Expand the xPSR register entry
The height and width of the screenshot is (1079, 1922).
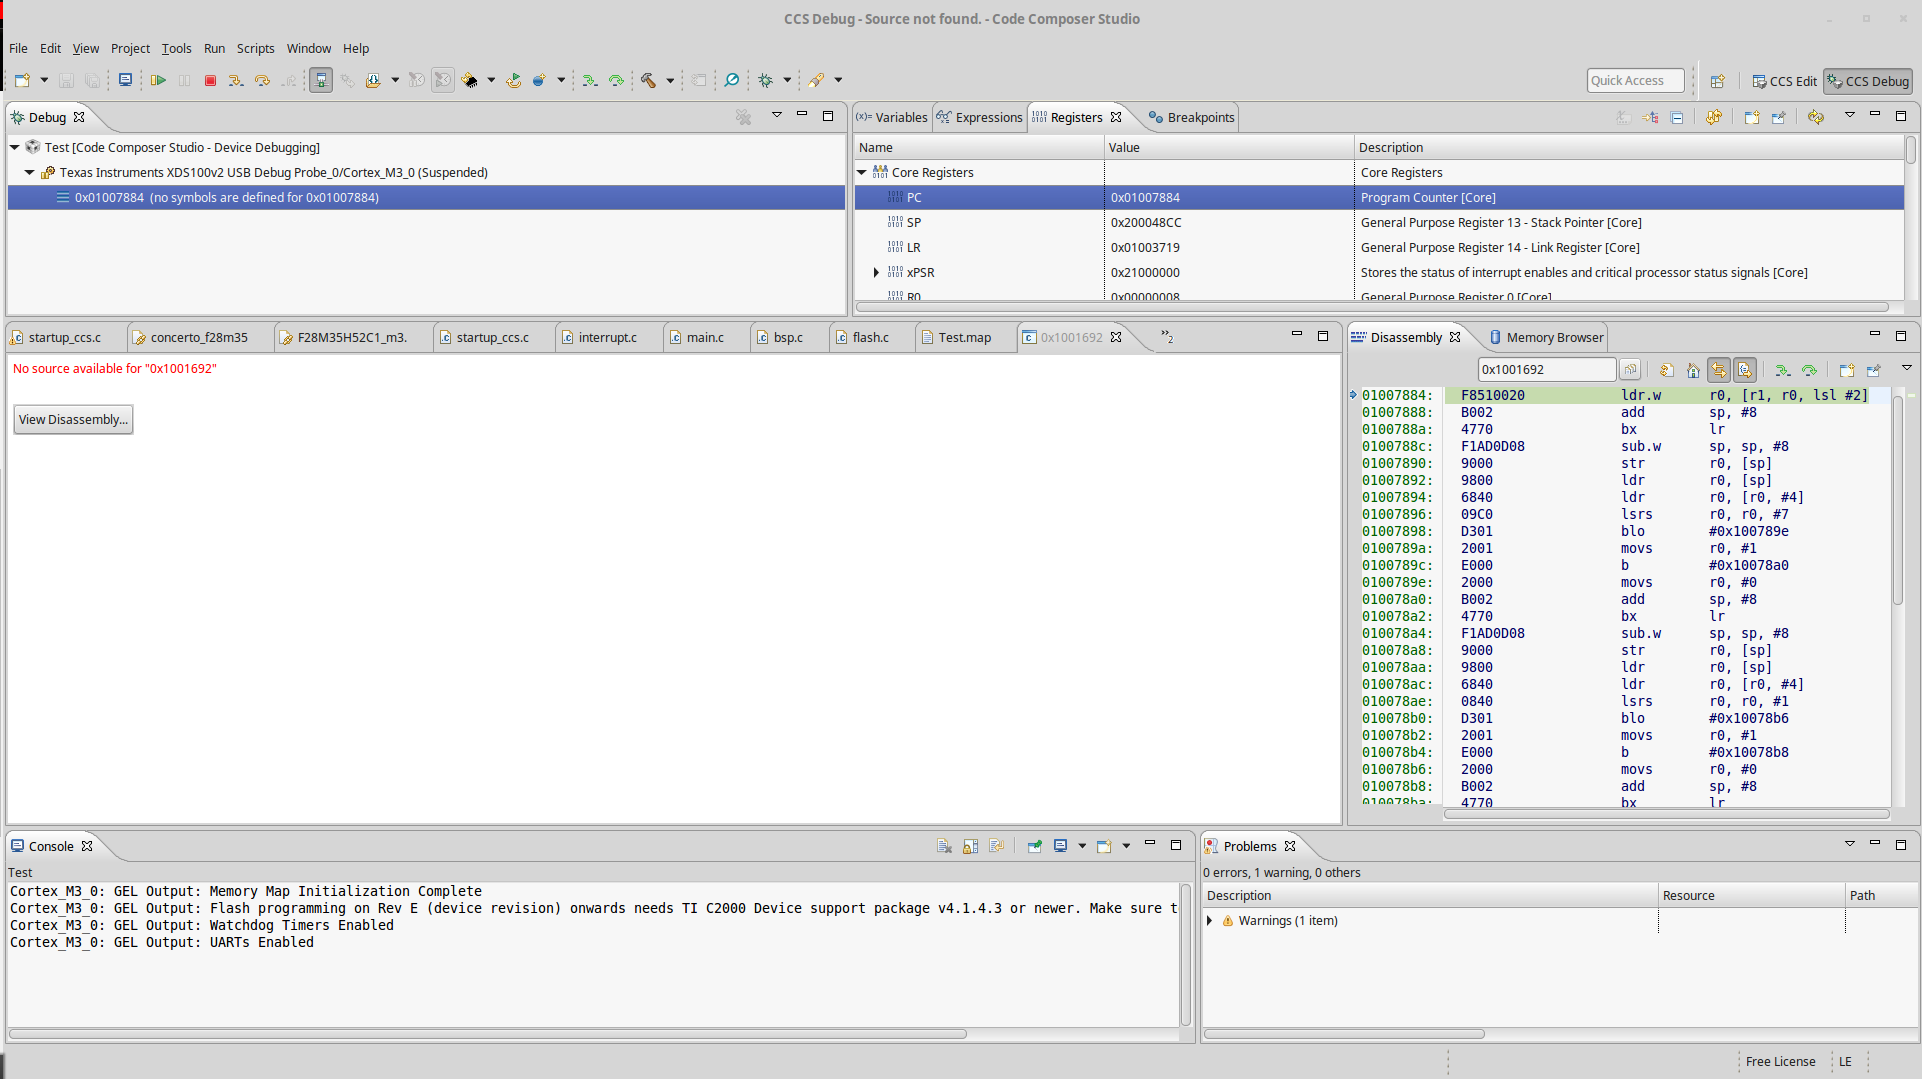876,272
